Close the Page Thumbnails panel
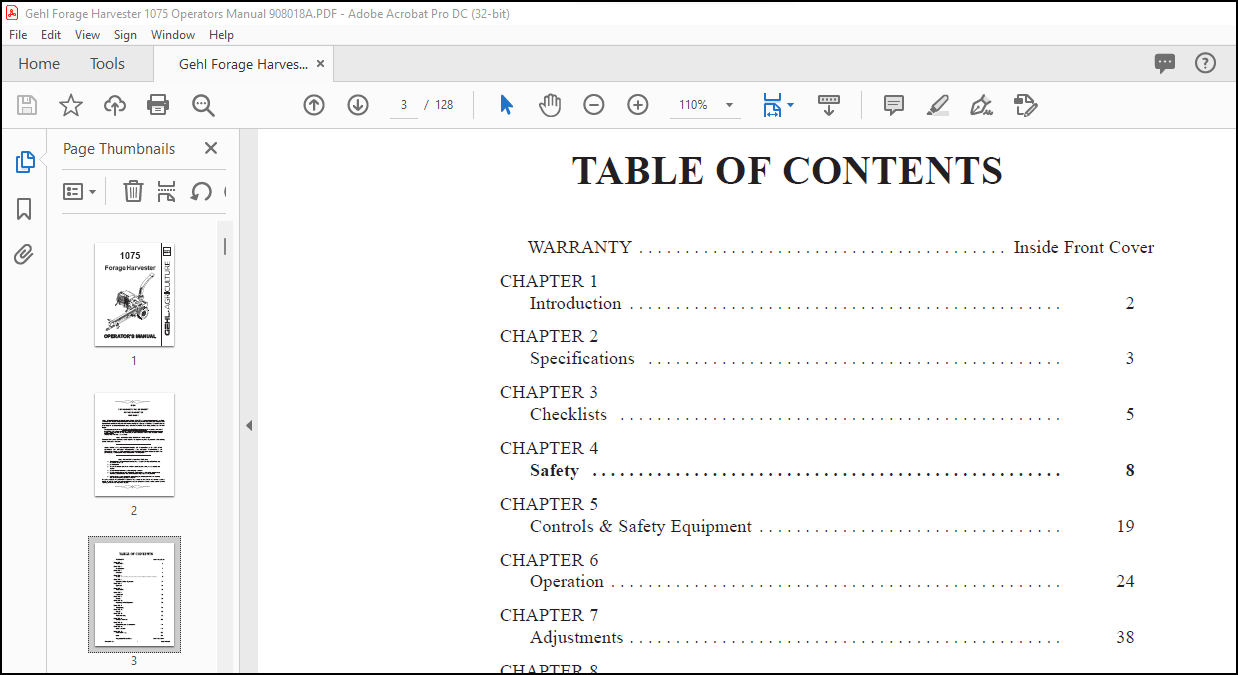The height and width of the screenshot is (675, 1238). (211, 148)
